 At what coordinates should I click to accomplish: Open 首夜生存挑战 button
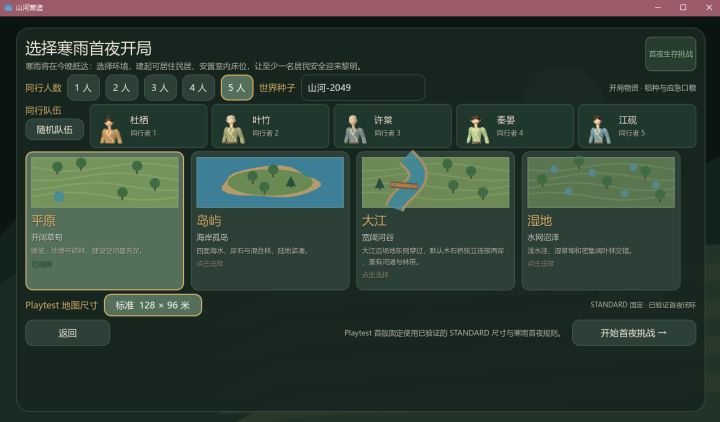pos(670,54)
